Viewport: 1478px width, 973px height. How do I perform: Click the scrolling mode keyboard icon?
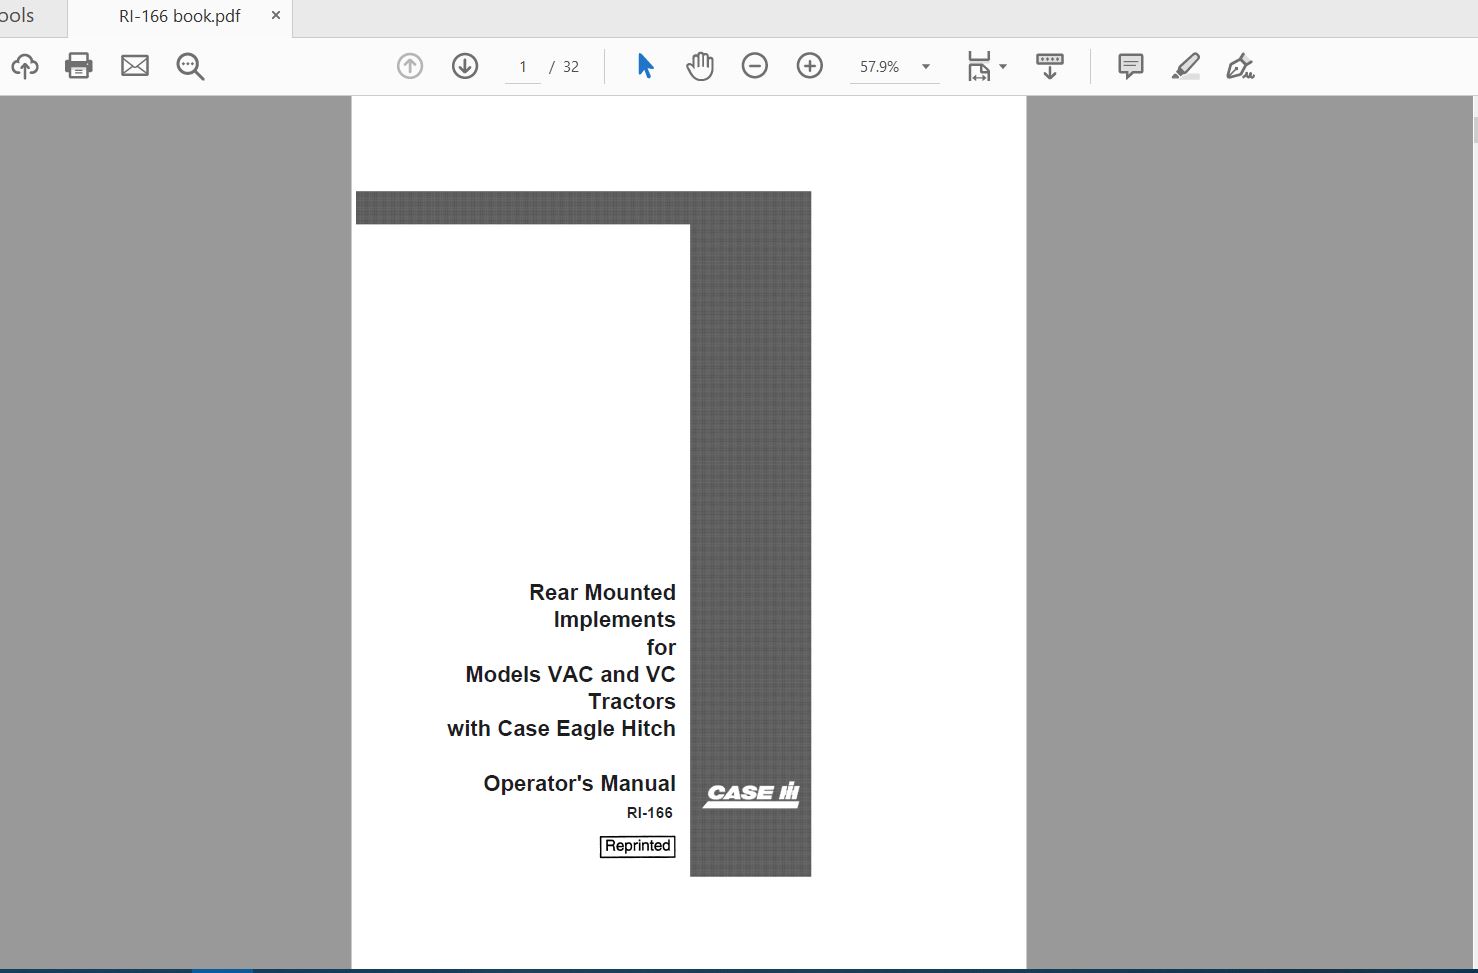tap(1050, 66)
